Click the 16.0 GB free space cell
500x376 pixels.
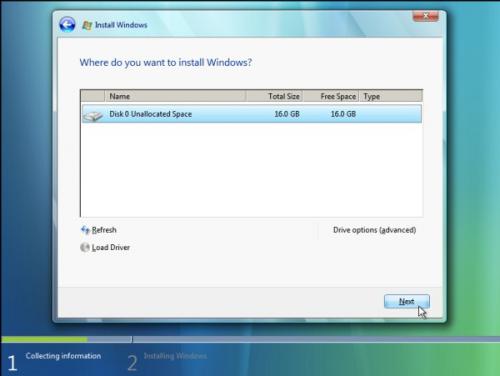(x=343, y=114)
